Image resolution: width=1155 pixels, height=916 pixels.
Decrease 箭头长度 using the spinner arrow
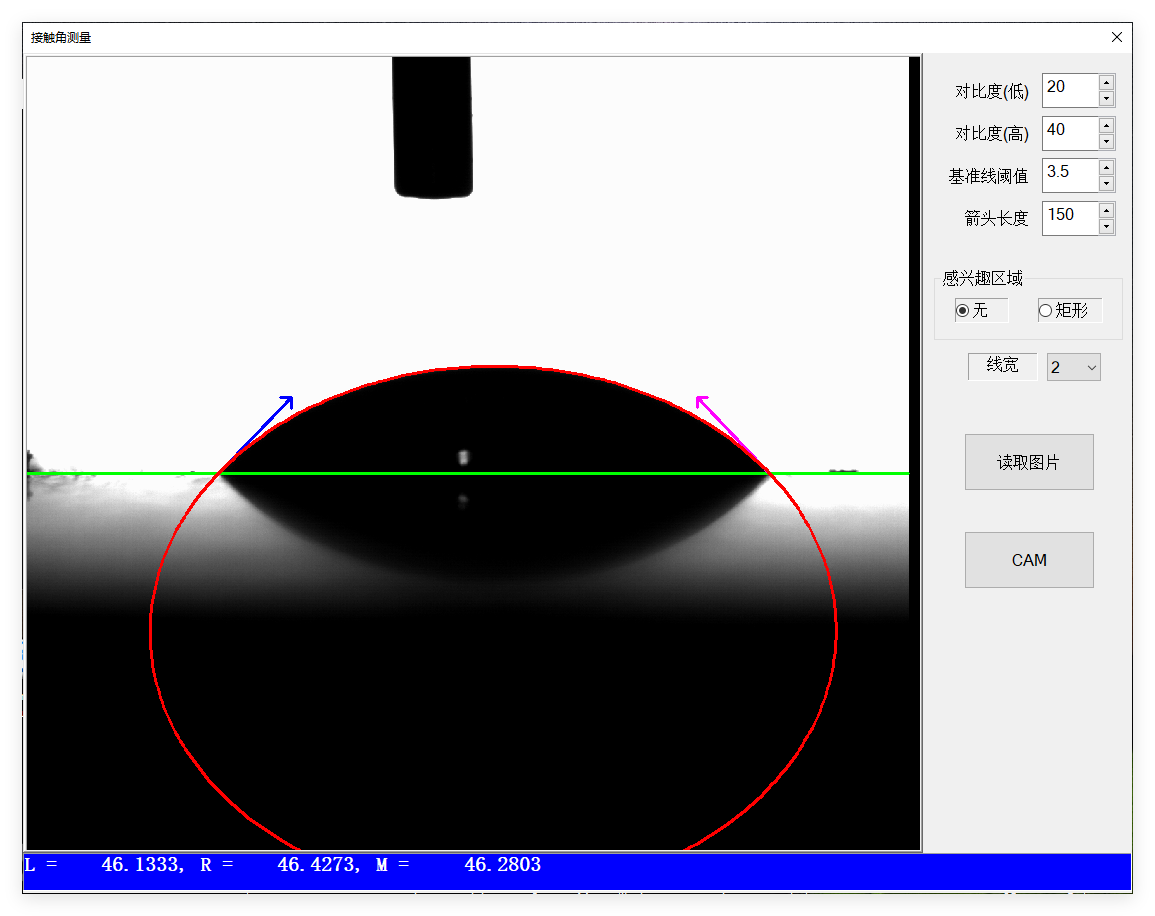pyautogui.click(x=1106, y=224)
